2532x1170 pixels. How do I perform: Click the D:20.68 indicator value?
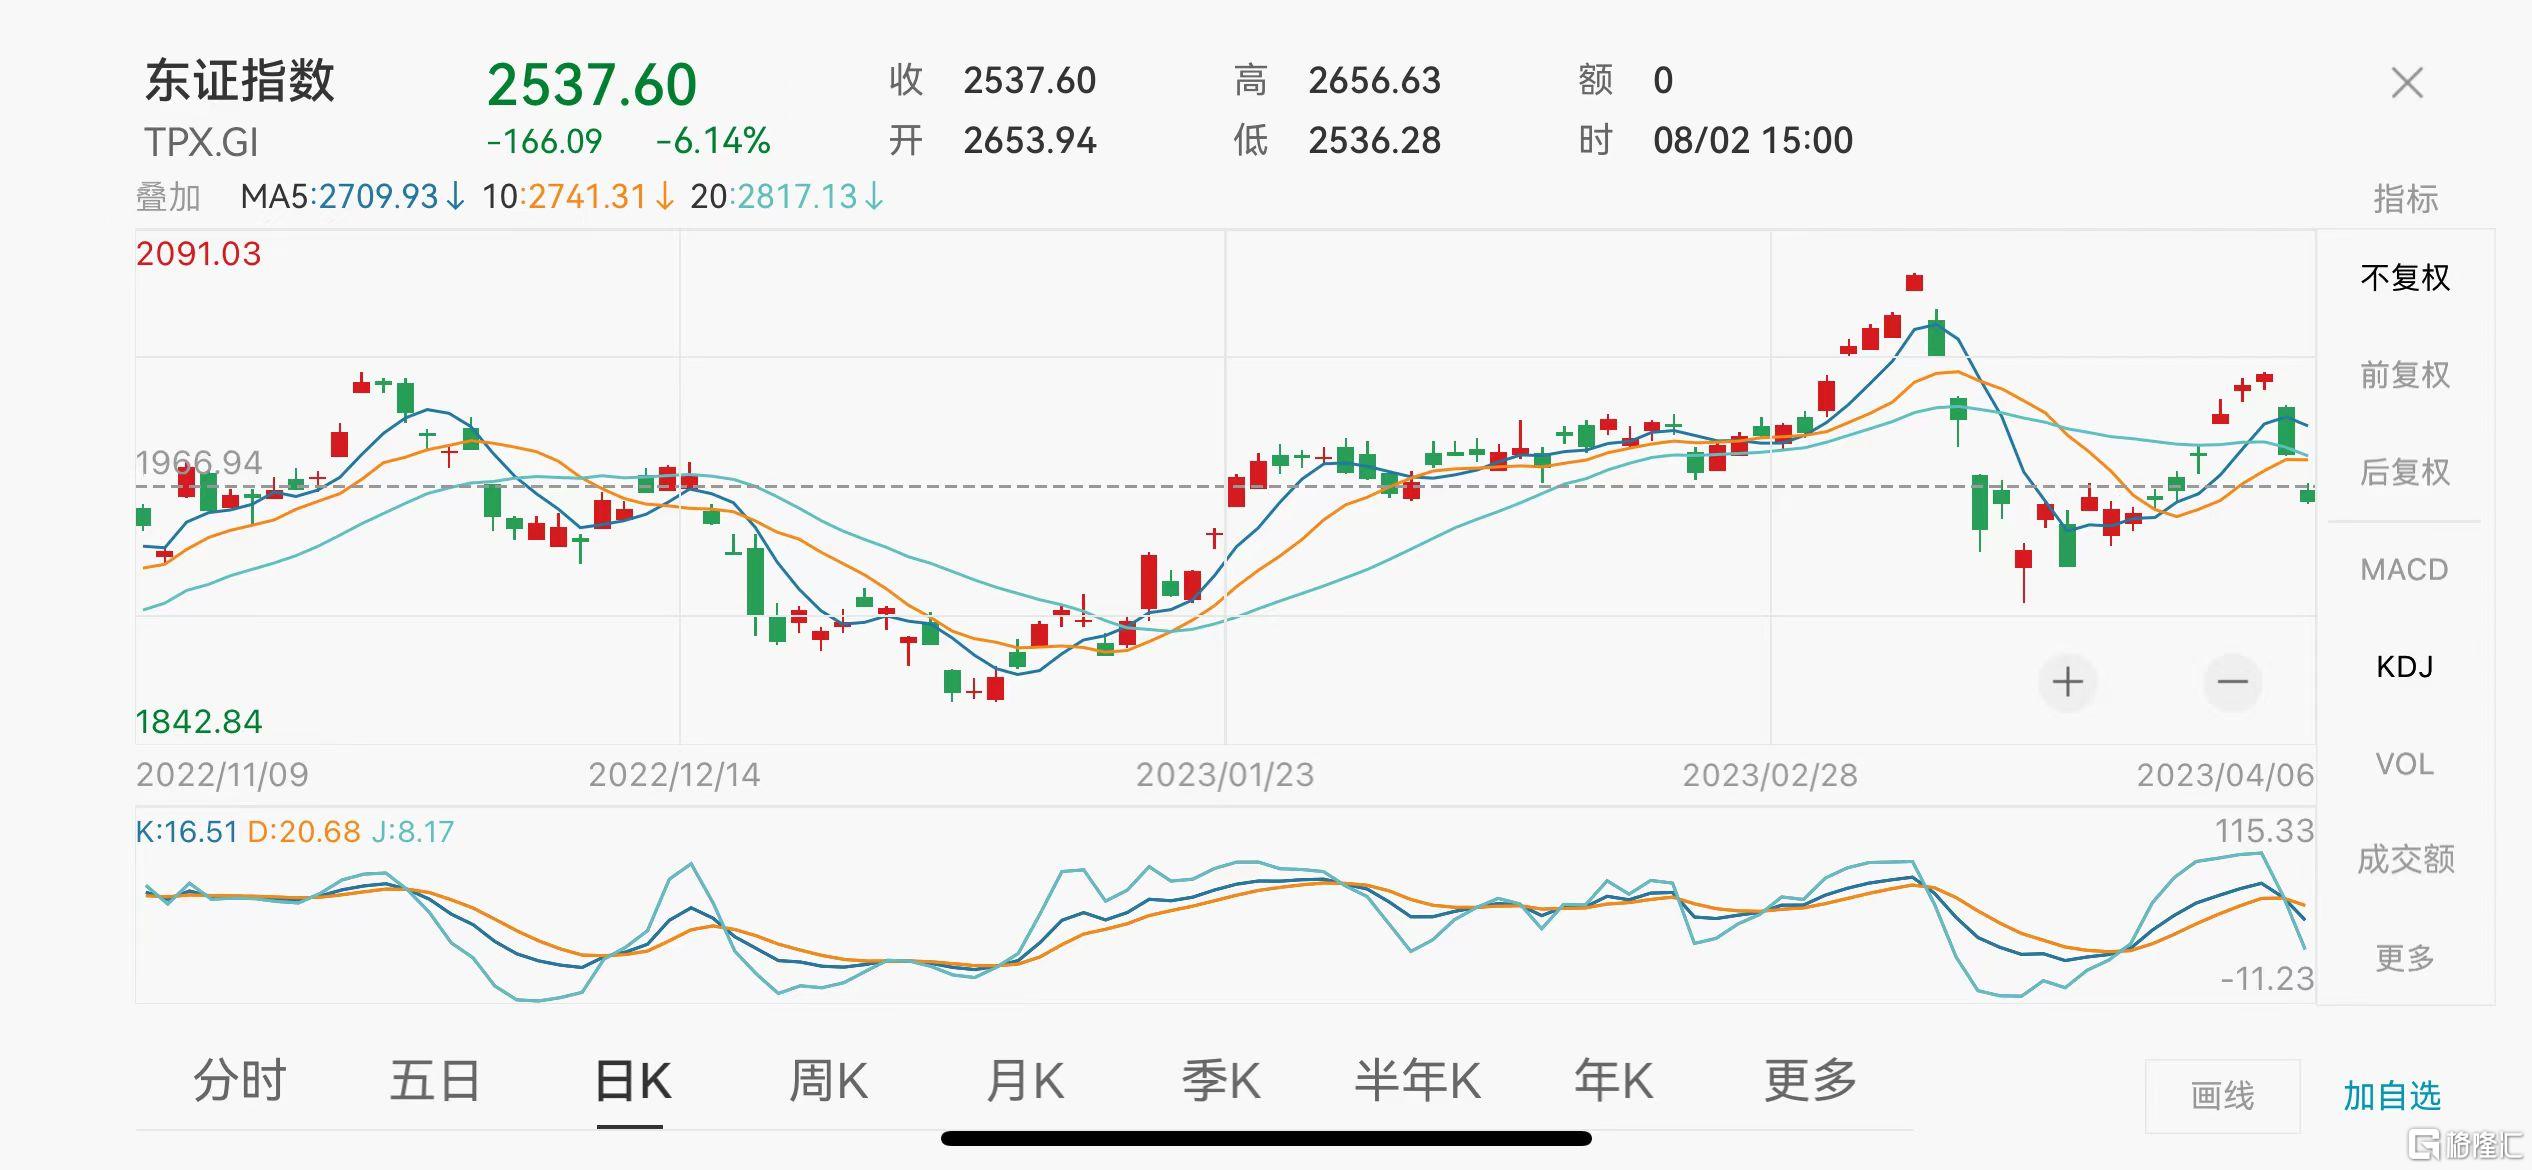303,832
